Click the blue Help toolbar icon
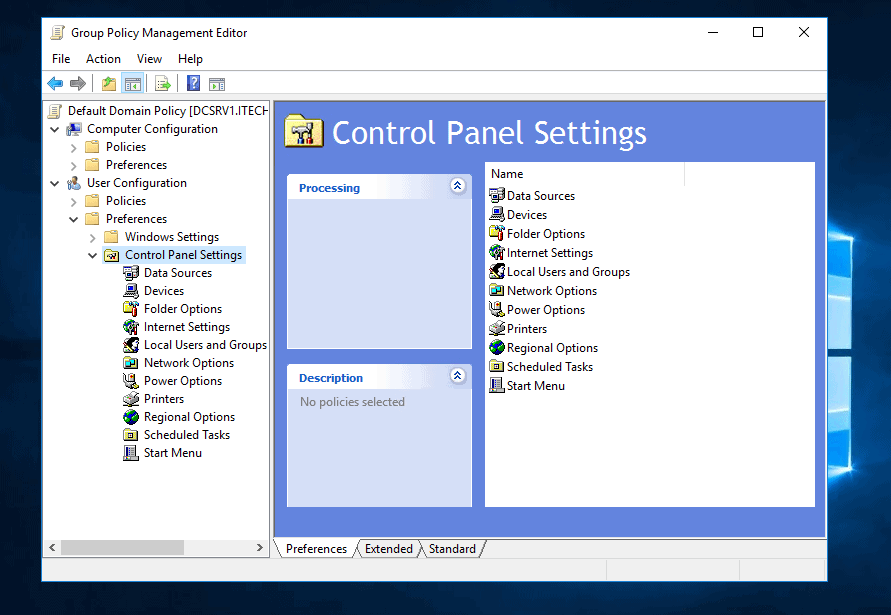The width and height of the screenshot is (891, 615). coord(194,84)
